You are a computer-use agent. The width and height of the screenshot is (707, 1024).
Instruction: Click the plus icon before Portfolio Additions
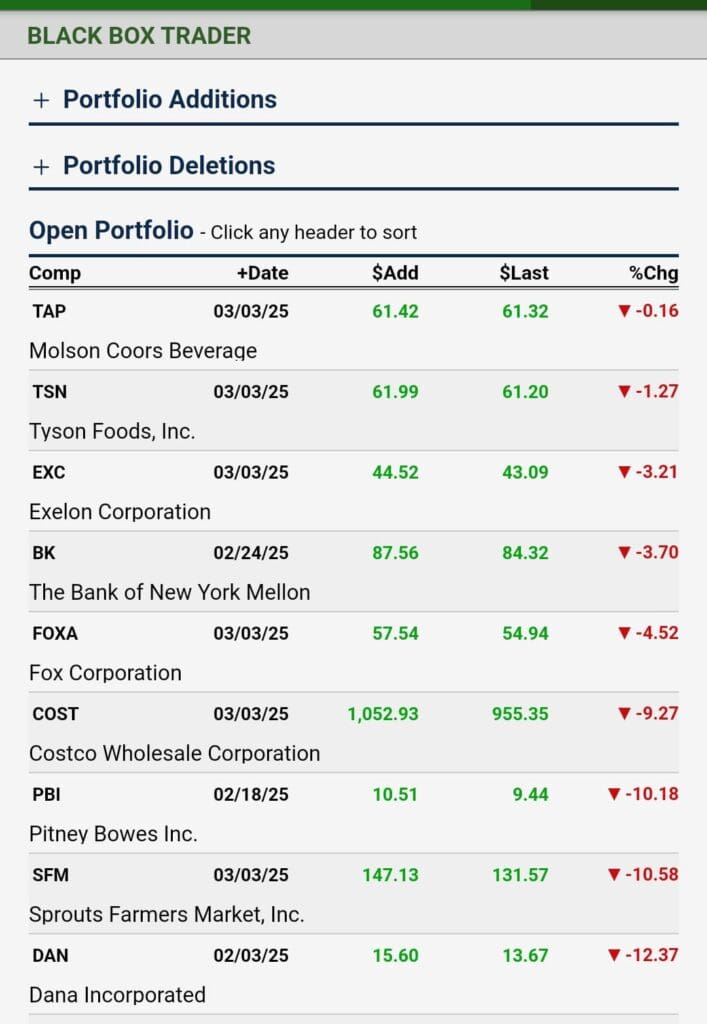pyautogui.click(x=40, y=99)
